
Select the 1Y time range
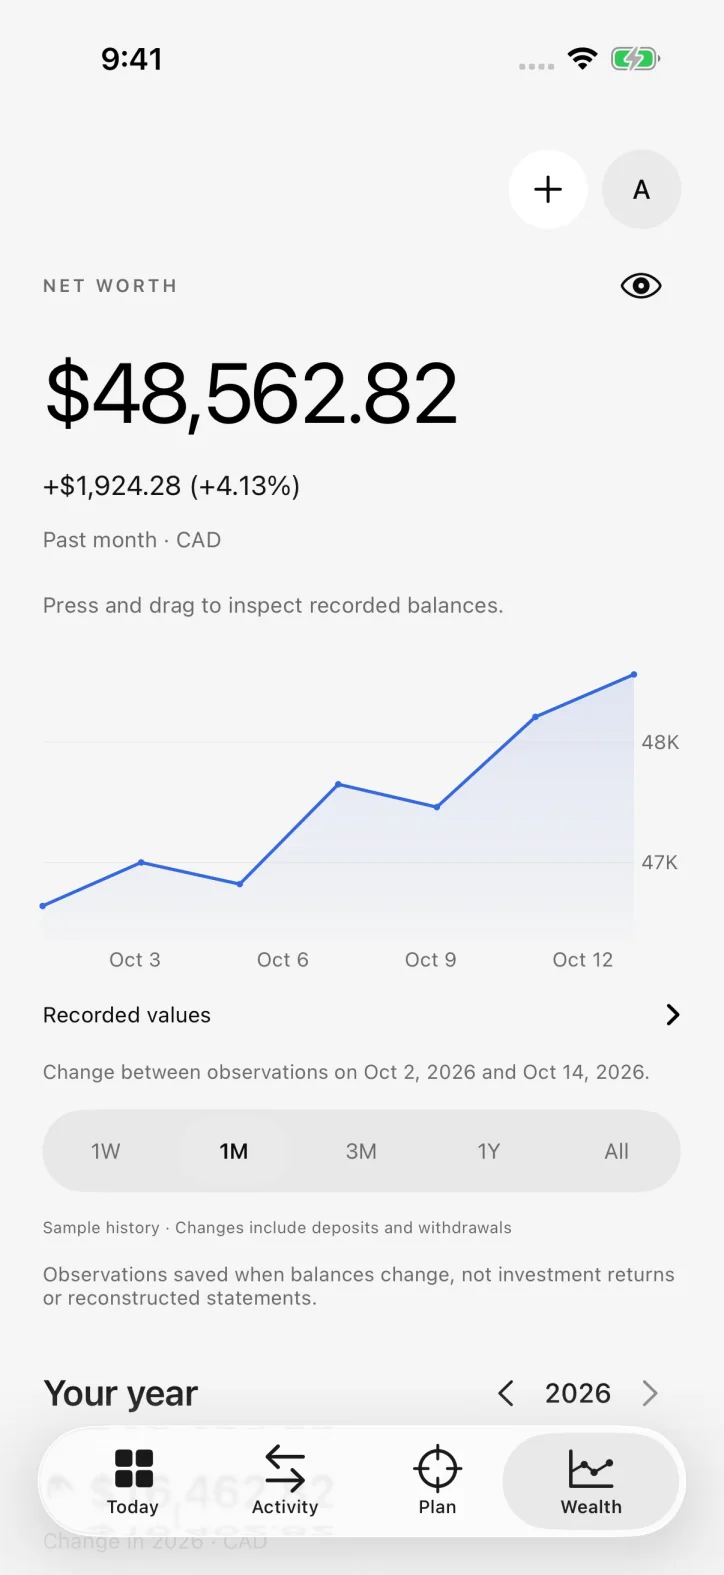(x=488, y=1151)
